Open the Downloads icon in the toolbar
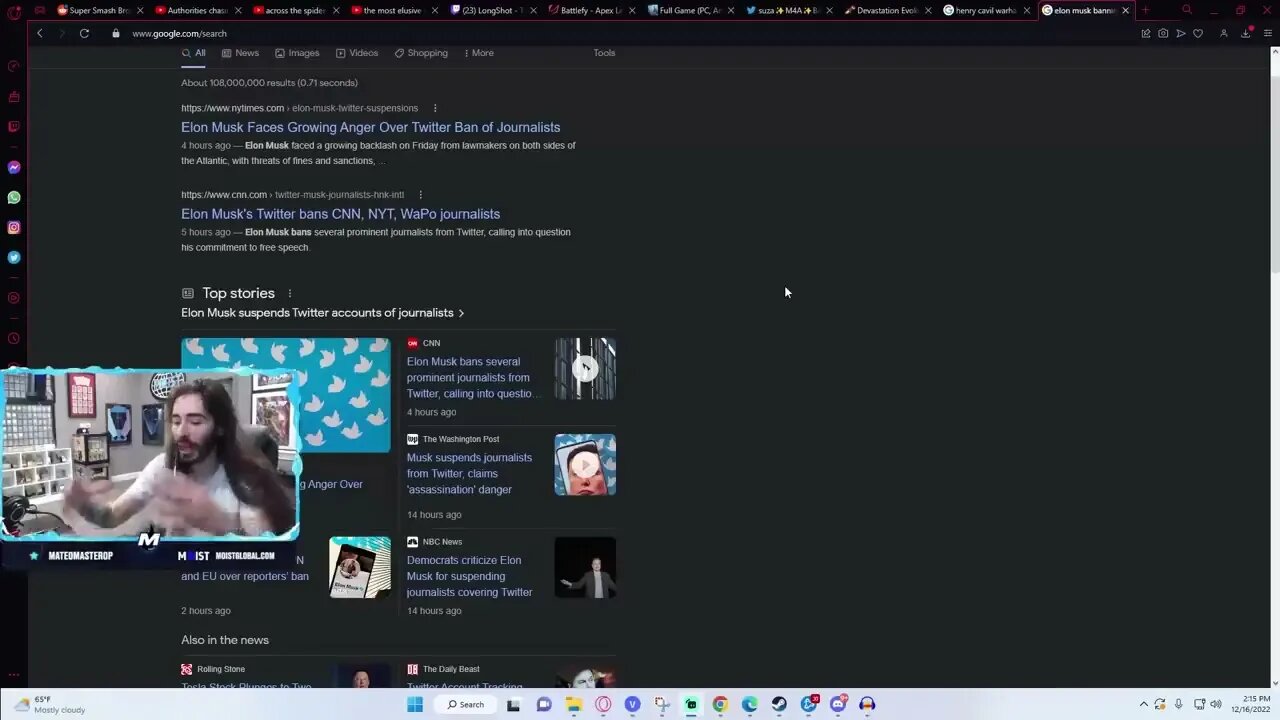 click(x=1246, y=33)
